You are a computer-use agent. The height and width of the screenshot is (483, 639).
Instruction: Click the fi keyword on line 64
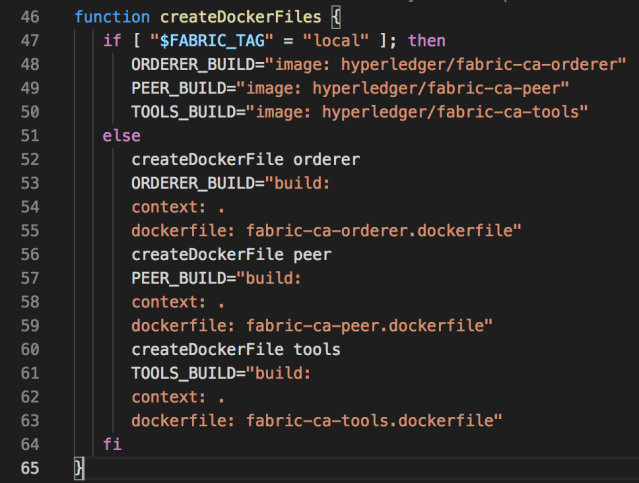click(112, 442)
